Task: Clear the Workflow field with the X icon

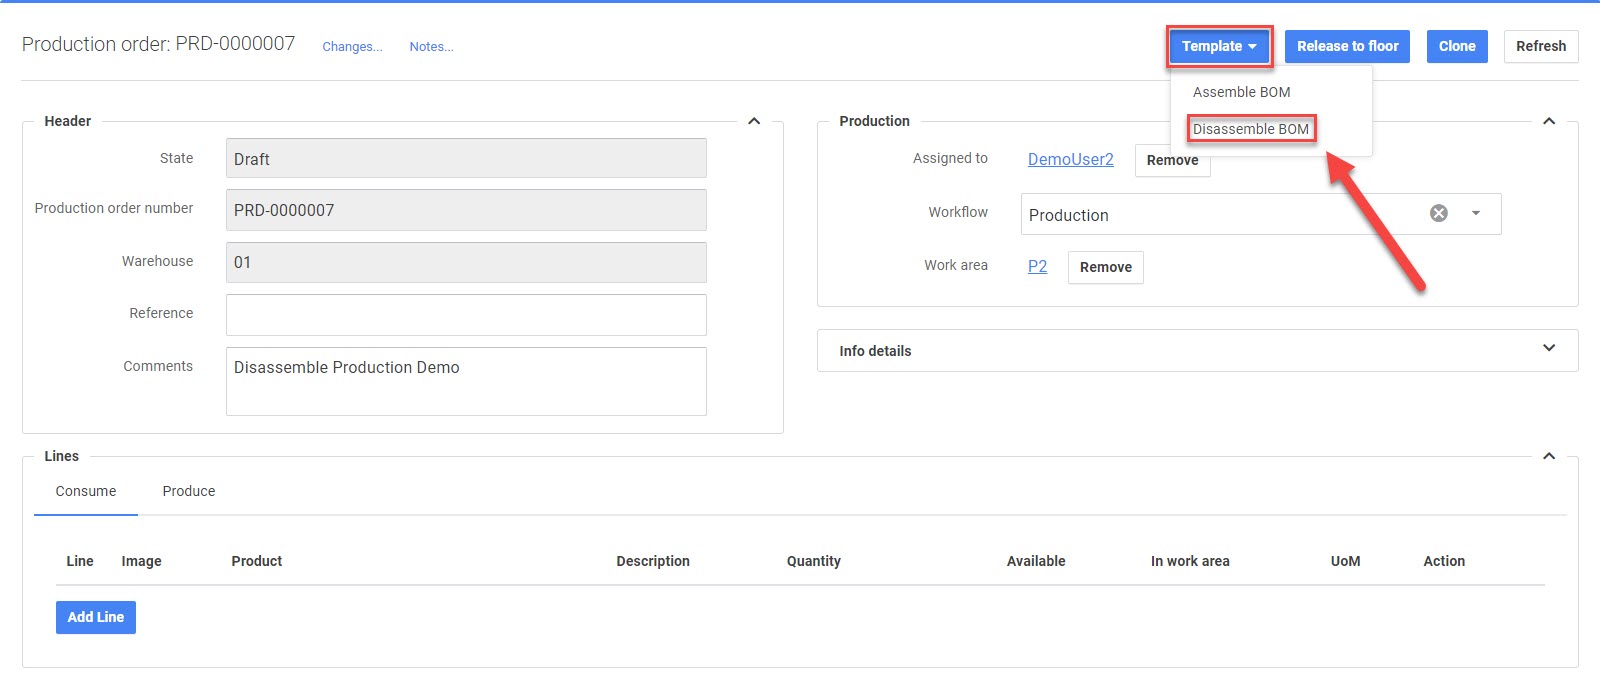Action: pos(1438,213)
